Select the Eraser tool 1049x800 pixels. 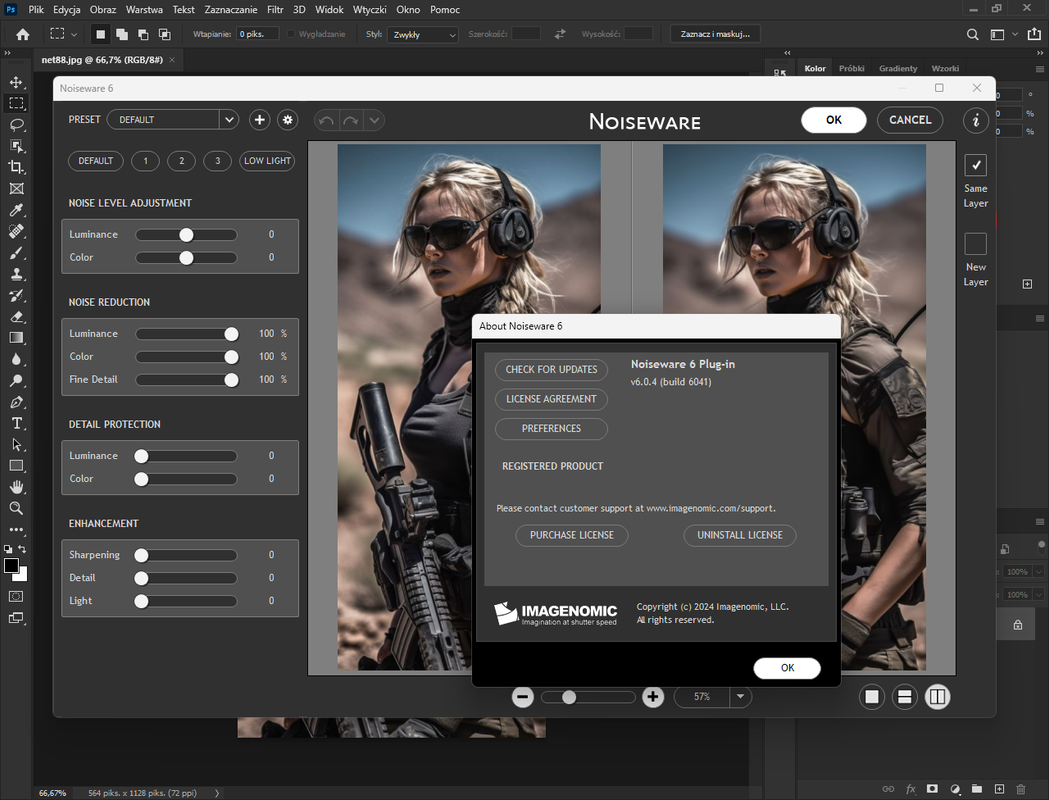tap(16, 317)
